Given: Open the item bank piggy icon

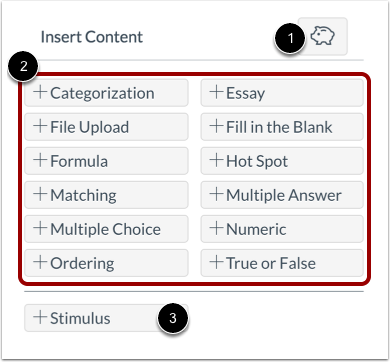Looking at the screenshot, I should tap(323, 36).
